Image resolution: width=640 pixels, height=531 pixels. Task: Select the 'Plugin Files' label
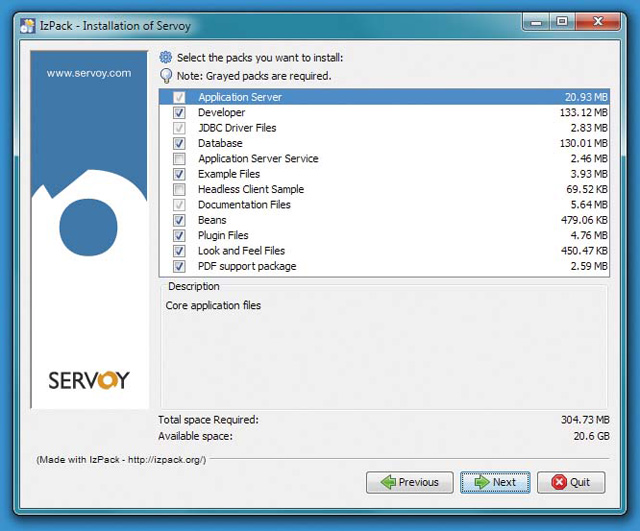(223, 236)
